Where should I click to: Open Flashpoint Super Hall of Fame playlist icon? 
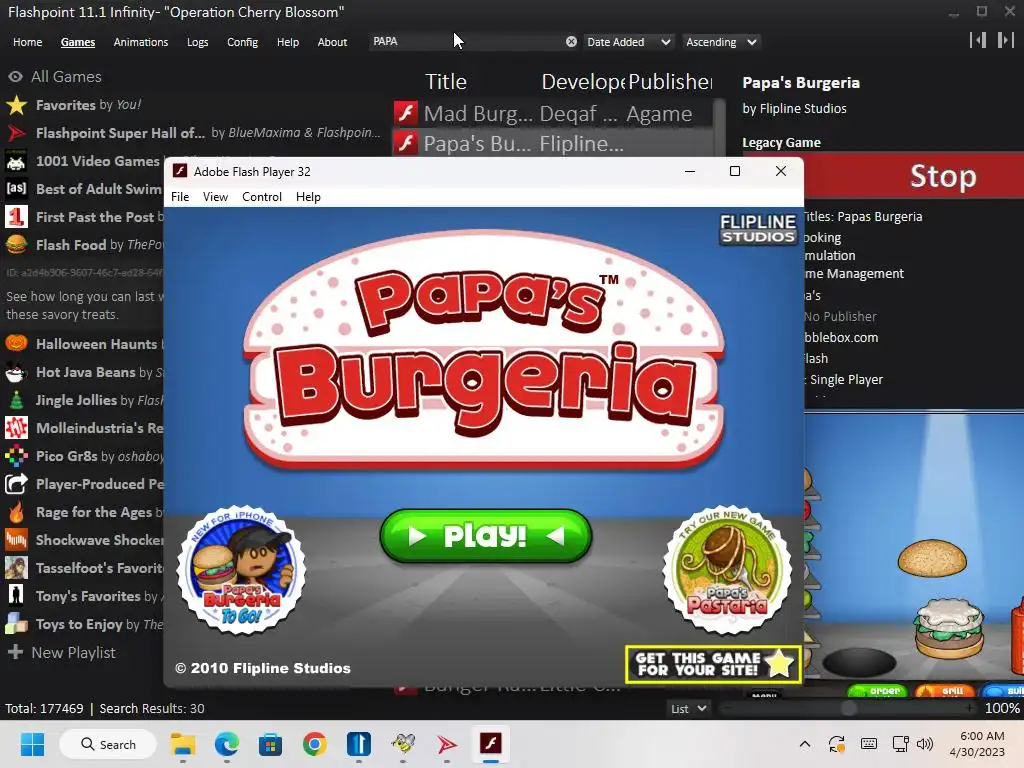16,133
